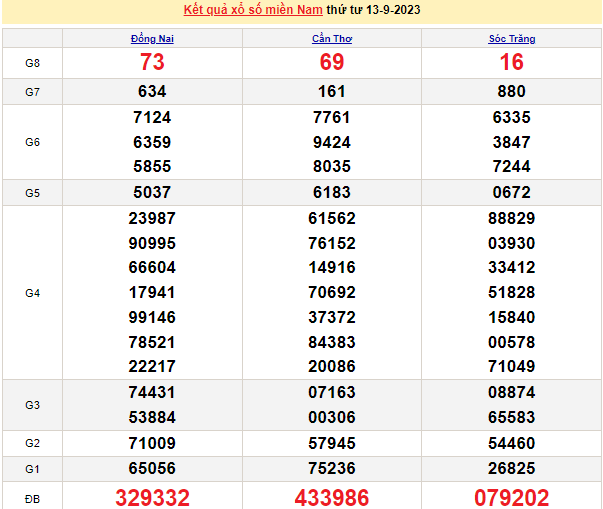Click the red G8 number 16
Screen dimensions: 603x509
[x=511, y=62]
